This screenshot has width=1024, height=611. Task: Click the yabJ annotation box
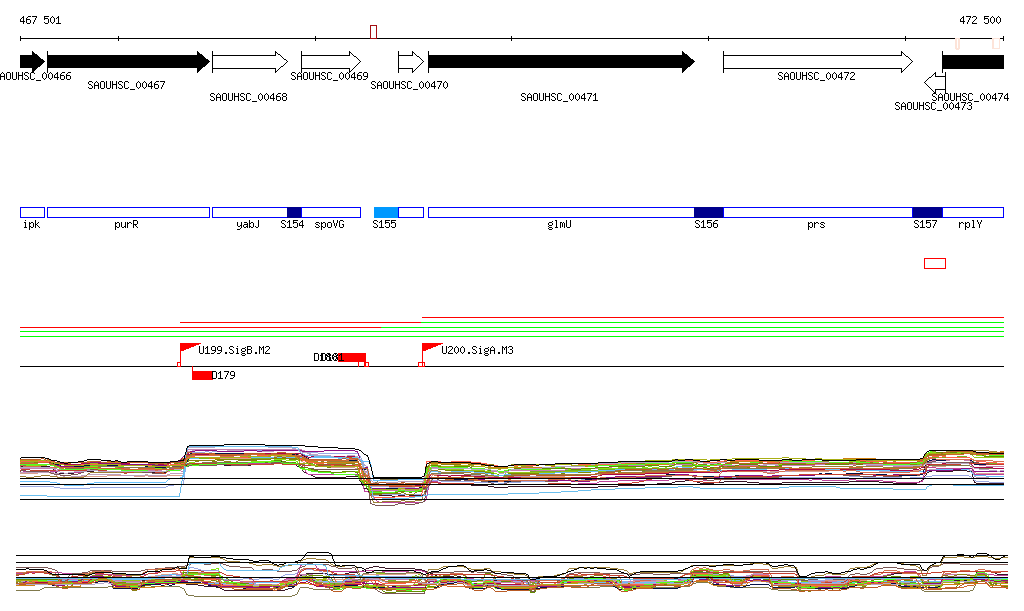pyautogui.click(x=249, y=212)
